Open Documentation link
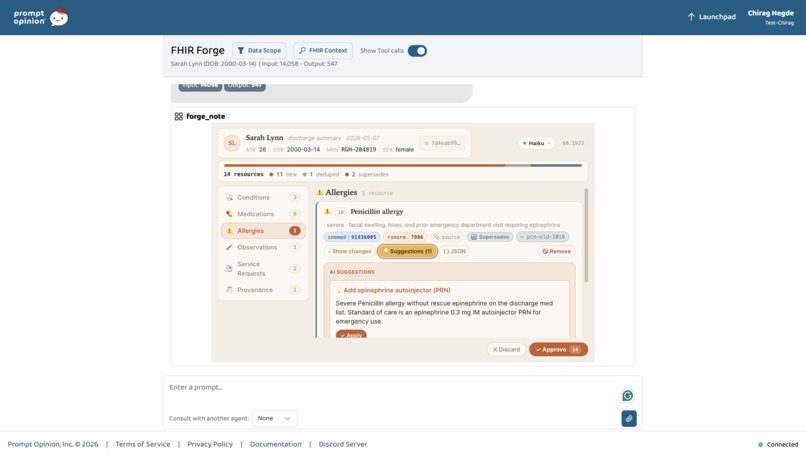Viewport: 806px width, 458px height. [x=276, y=444]
